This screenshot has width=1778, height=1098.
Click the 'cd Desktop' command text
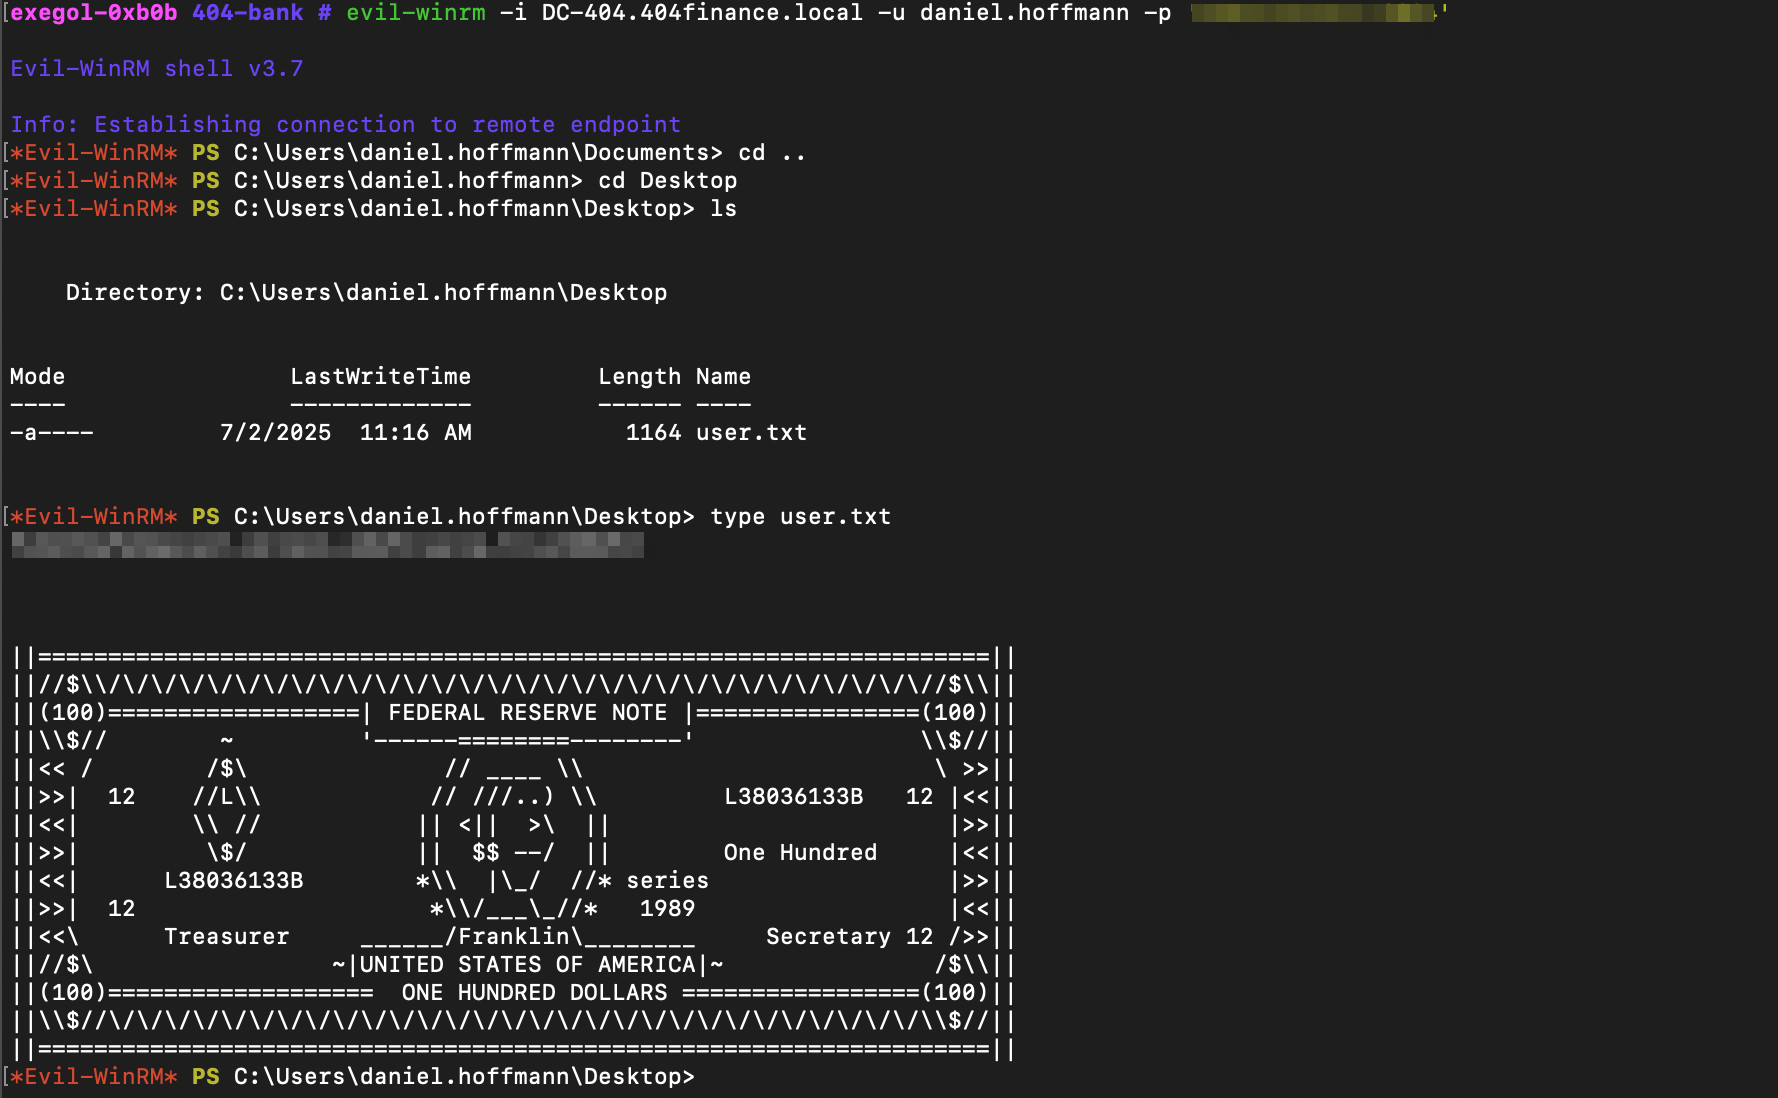(x=667, y=181)
